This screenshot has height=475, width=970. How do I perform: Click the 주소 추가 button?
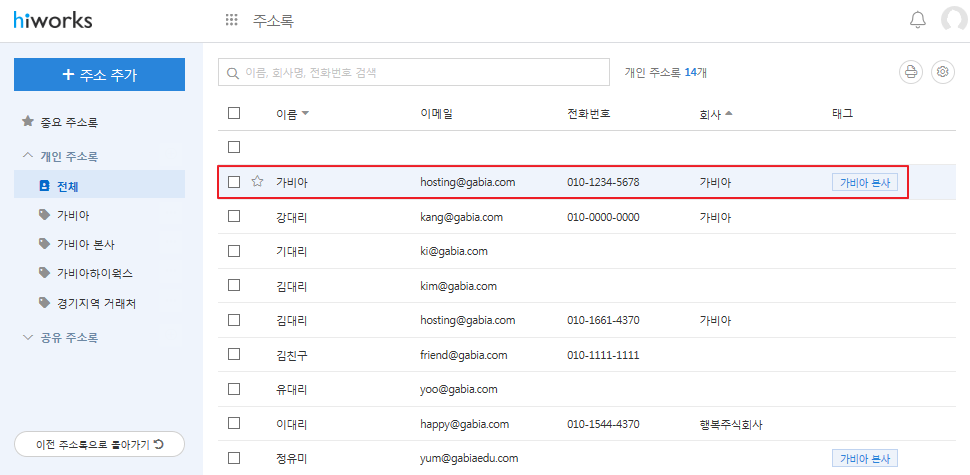coord(99,74)
